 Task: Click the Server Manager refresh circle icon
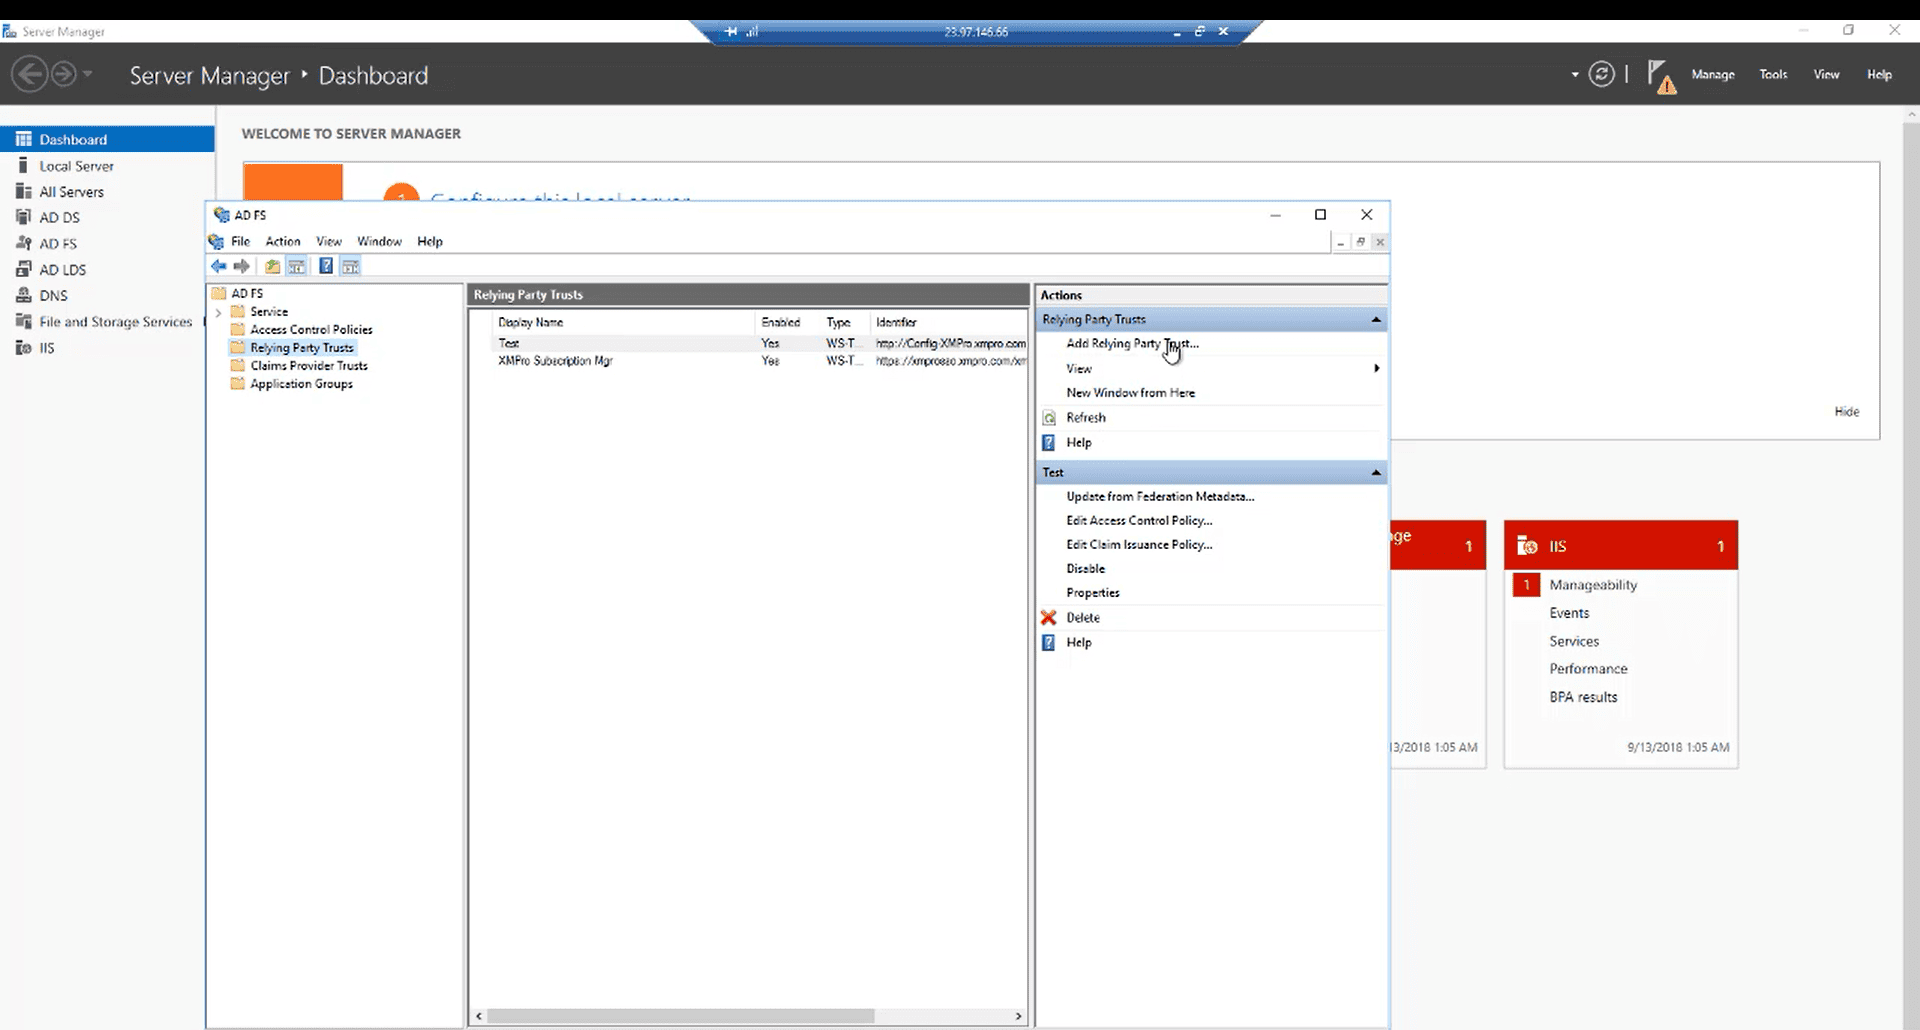(1601, 75)
